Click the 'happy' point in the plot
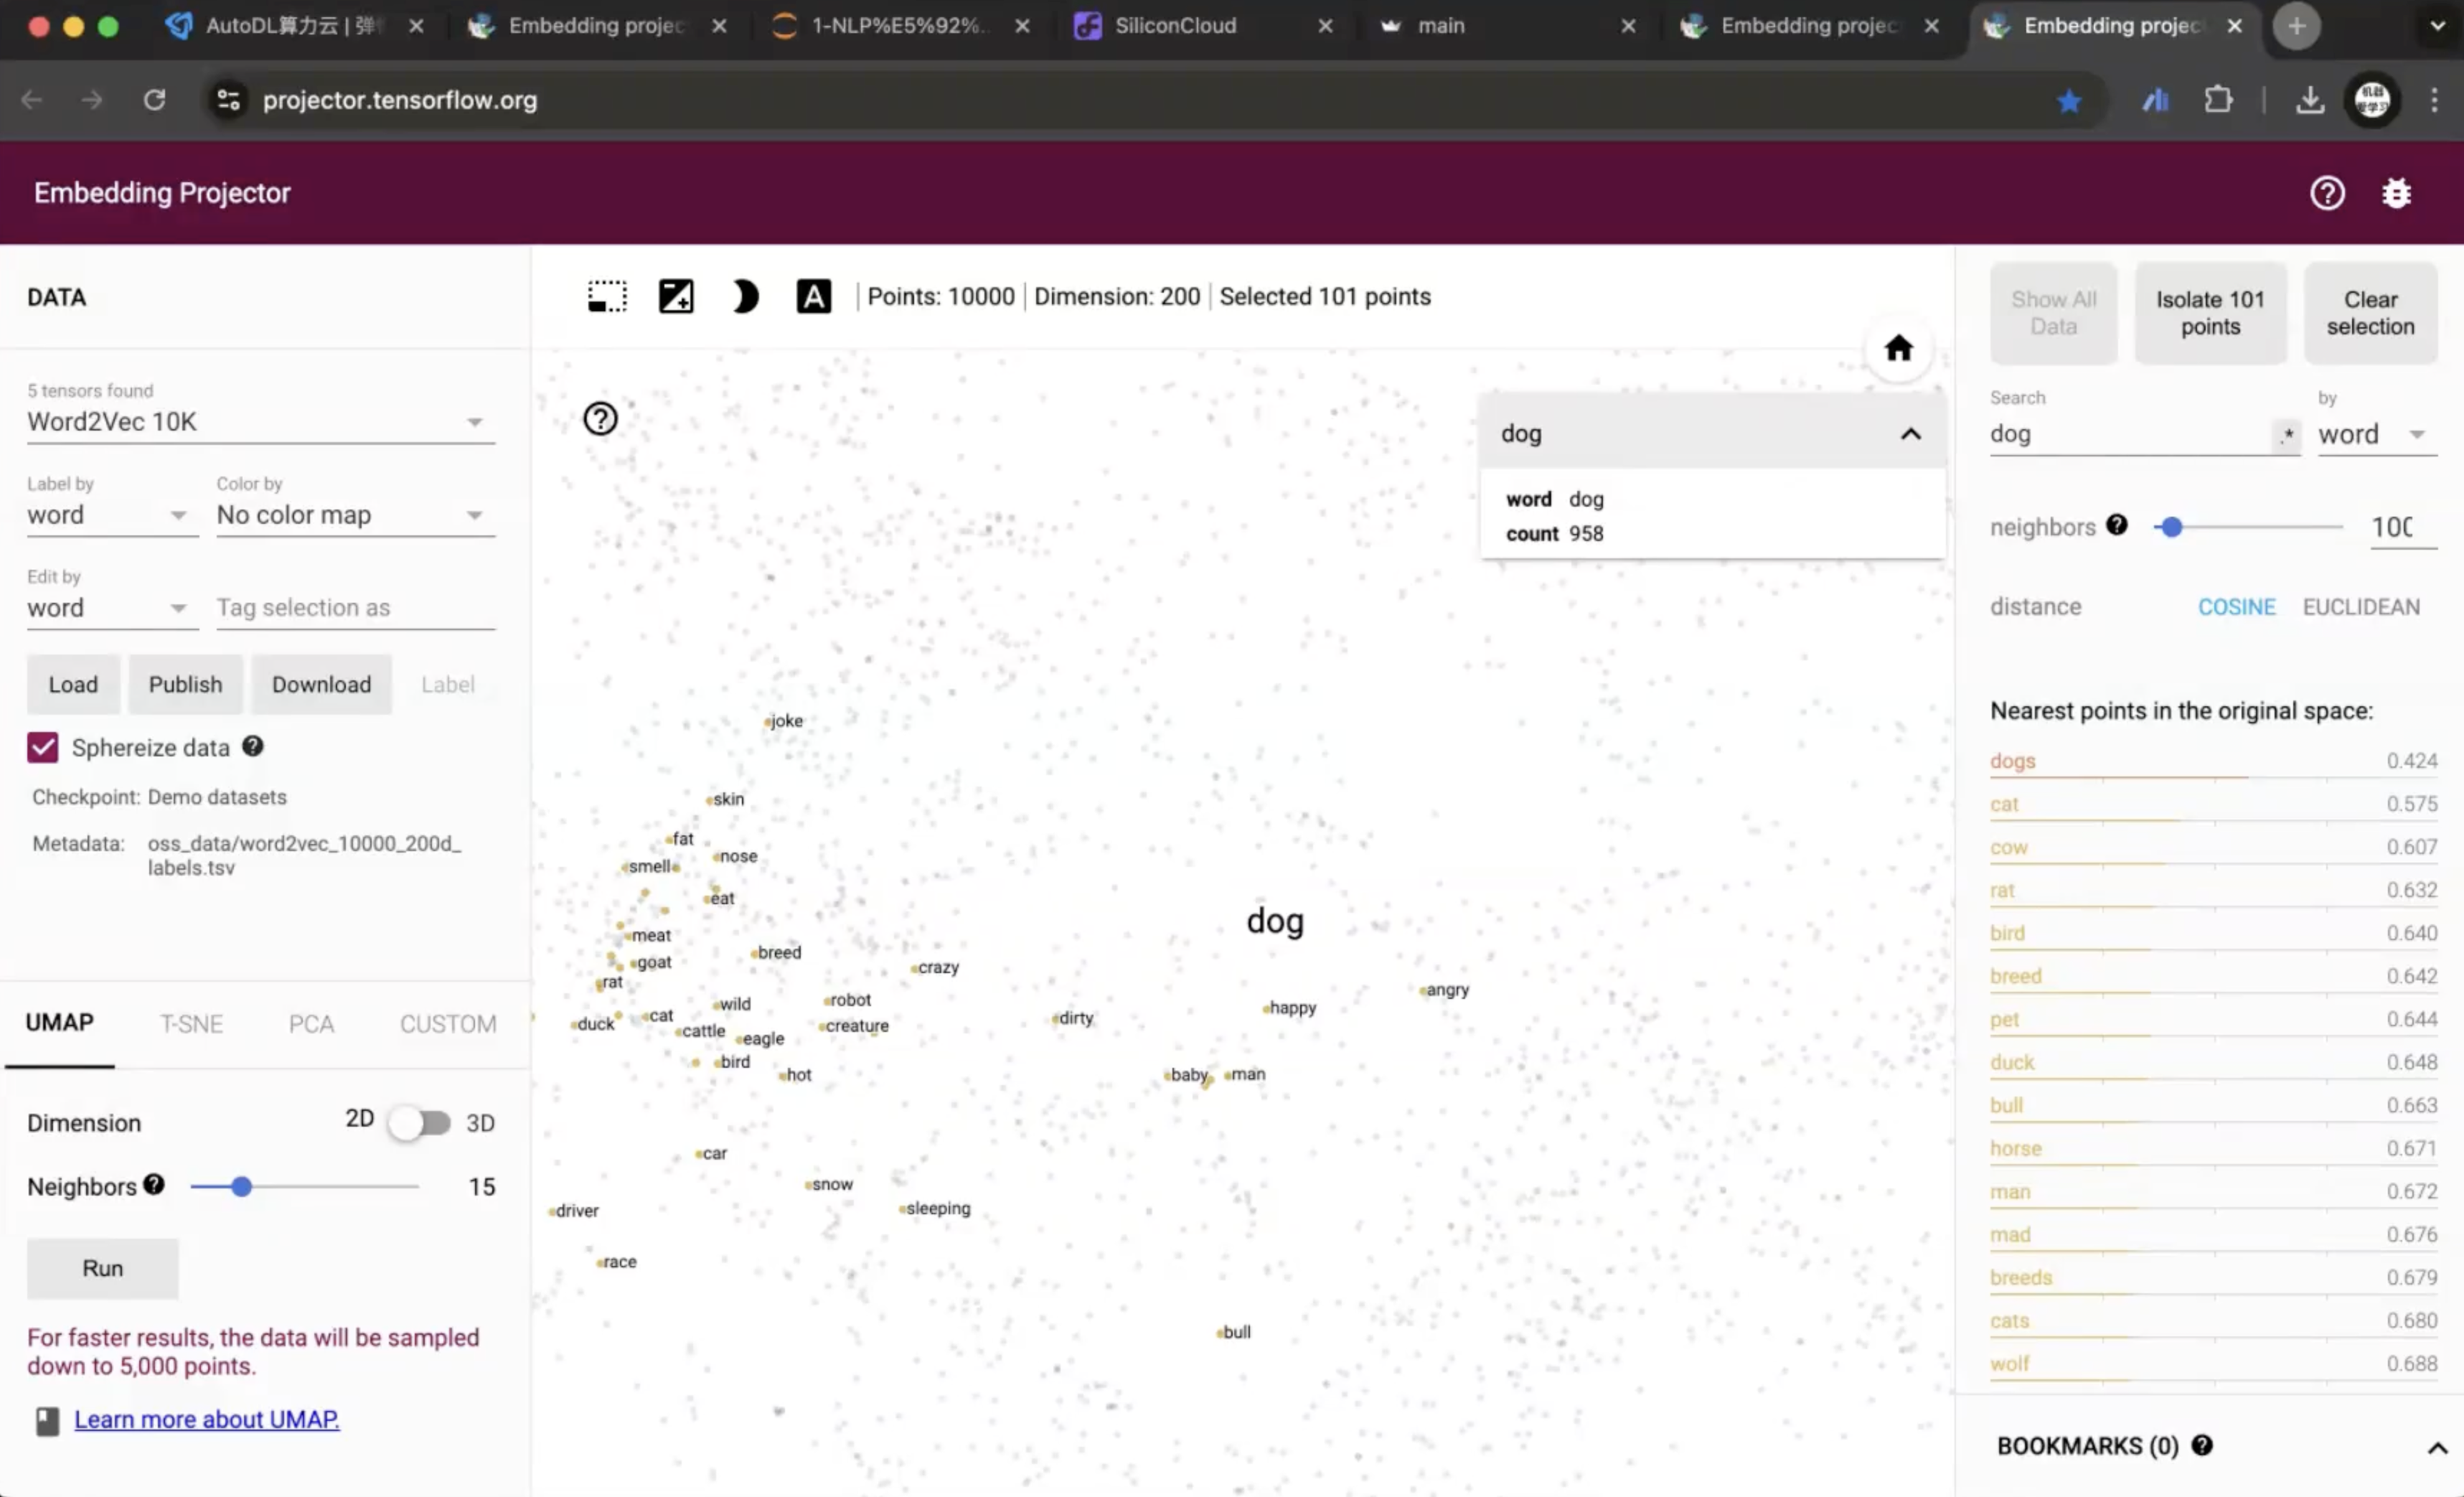Image resolution: width=2464 pixels, height=1497 pixels. click(1266, 1008)
